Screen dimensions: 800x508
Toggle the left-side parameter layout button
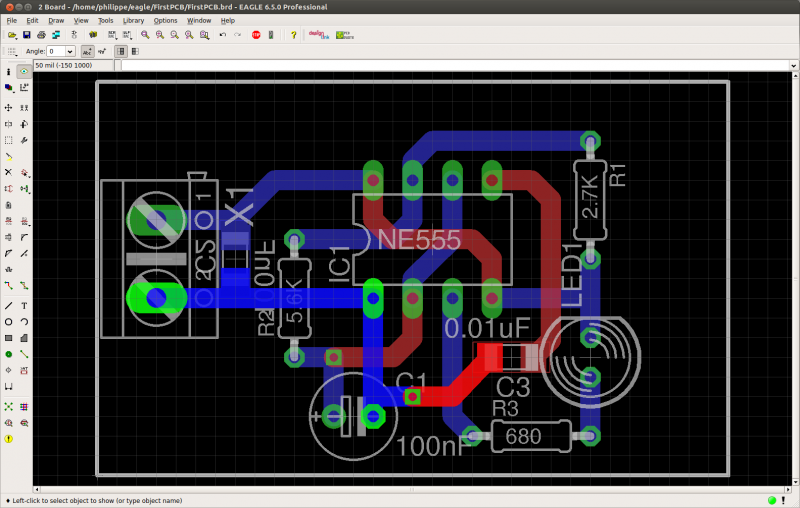click(x=120, y=51)
